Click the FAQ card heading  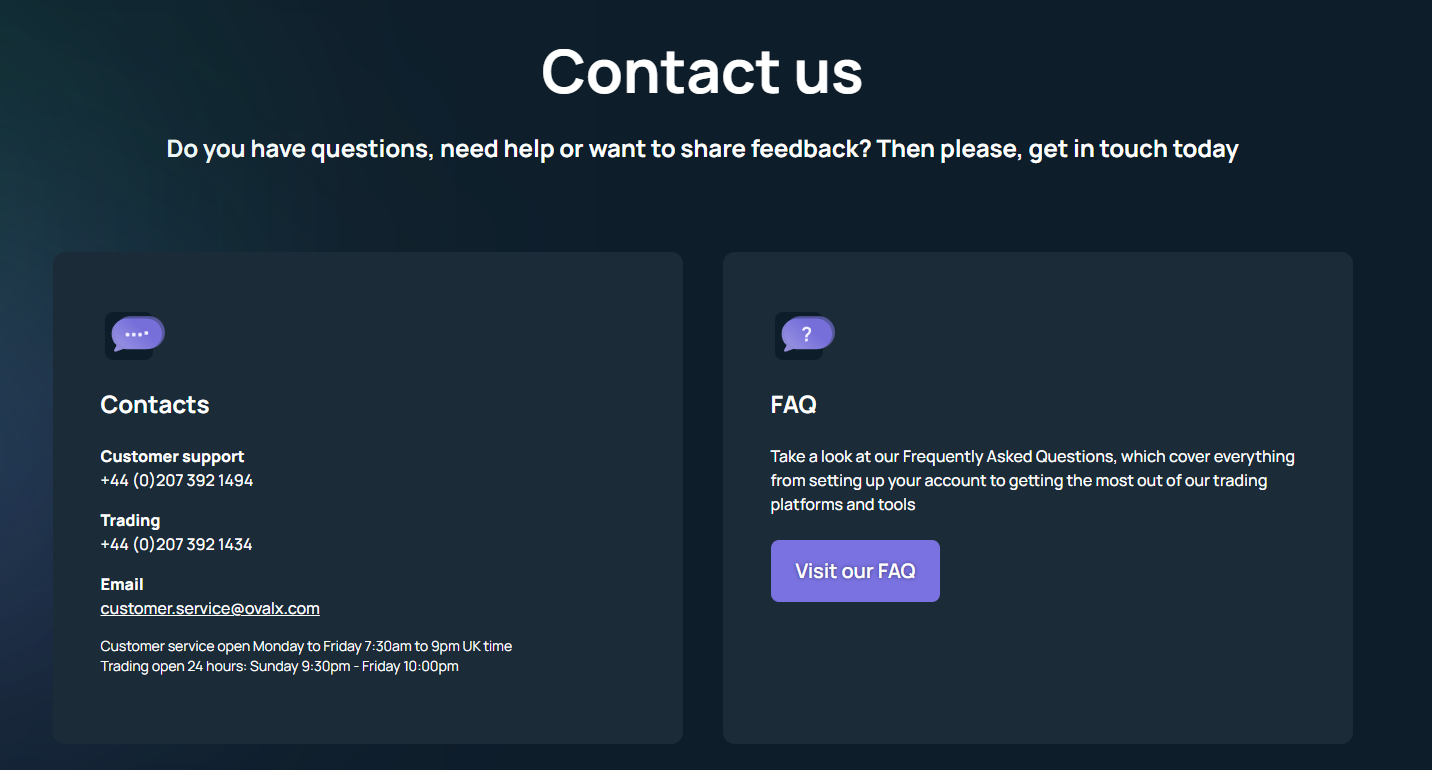pos(794,404)
